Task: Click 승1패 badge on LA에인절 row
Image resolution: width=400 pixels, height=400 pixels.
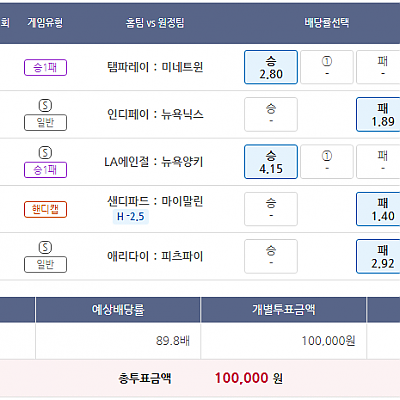Action: pyautogui.click(x=45, y=170)
